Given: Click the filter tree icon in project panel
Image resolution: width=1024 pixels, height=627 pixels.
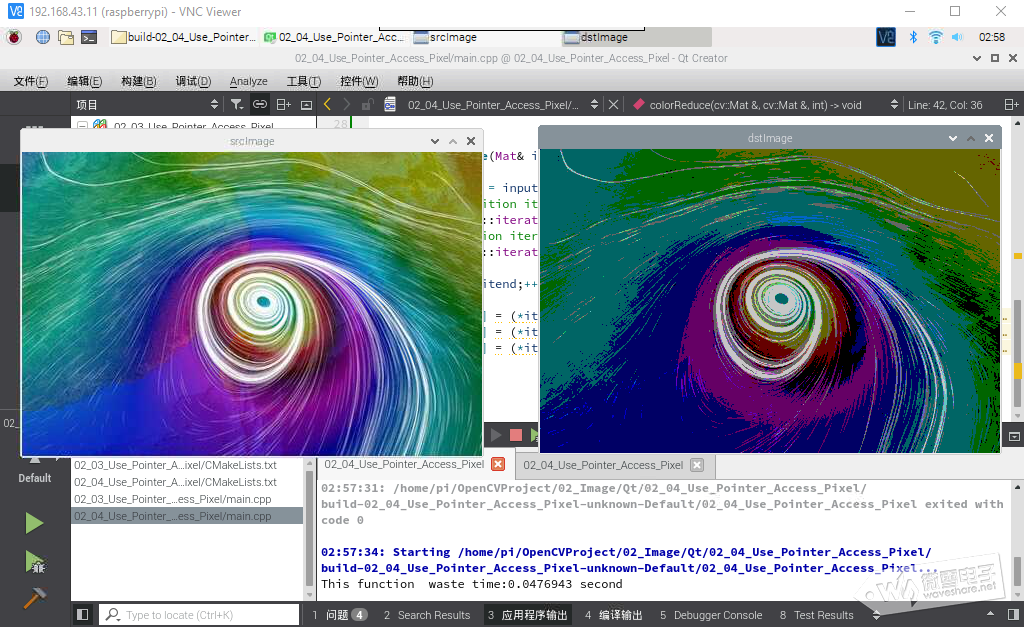Looking at the screenshot, I should coord(237,104).
